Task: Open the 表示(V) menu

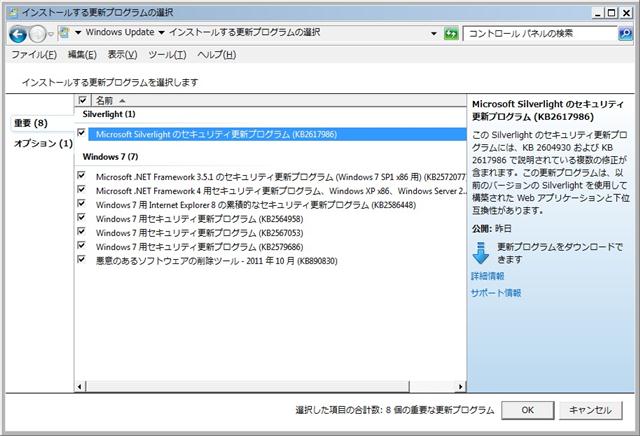Action: [x=122, y=55]
